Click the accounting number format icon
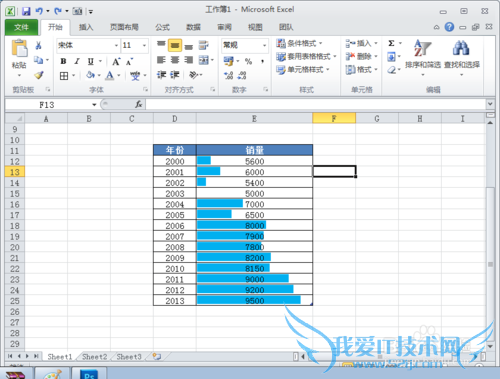This screenshot has width=500, height=379. click(228, 61)
